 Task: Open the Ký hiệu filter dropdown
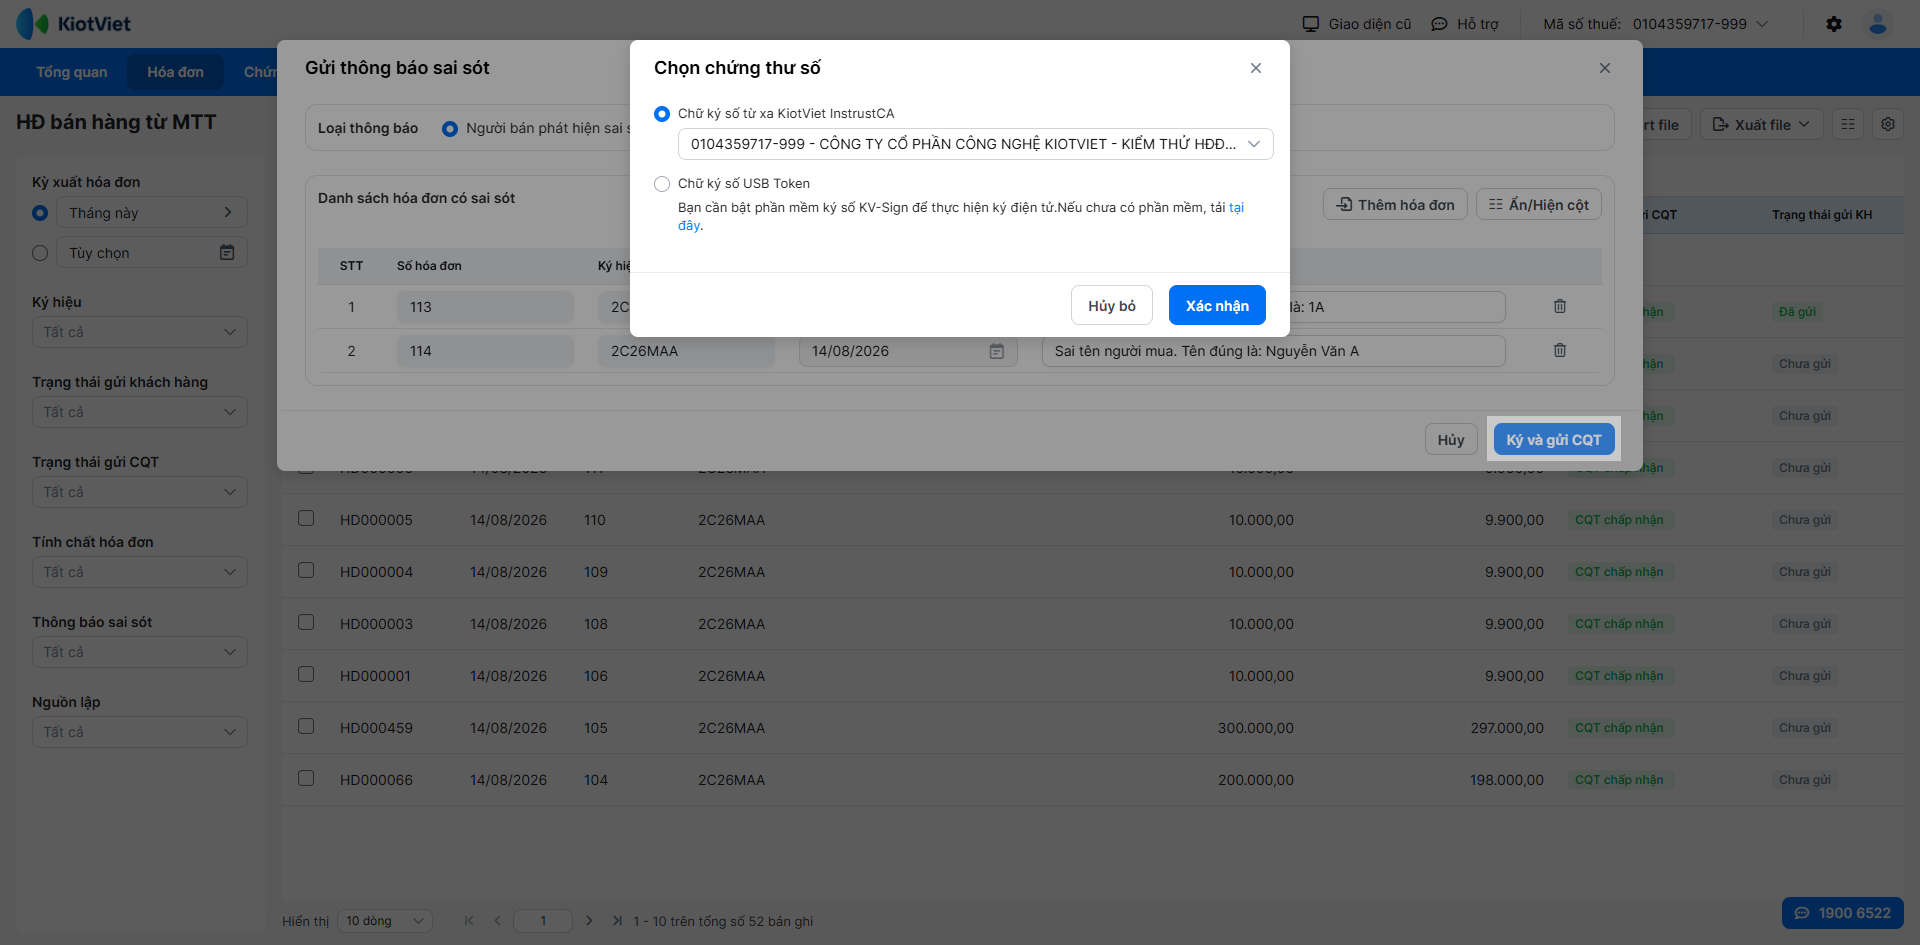pyautogui.click(x=140, y=332)
